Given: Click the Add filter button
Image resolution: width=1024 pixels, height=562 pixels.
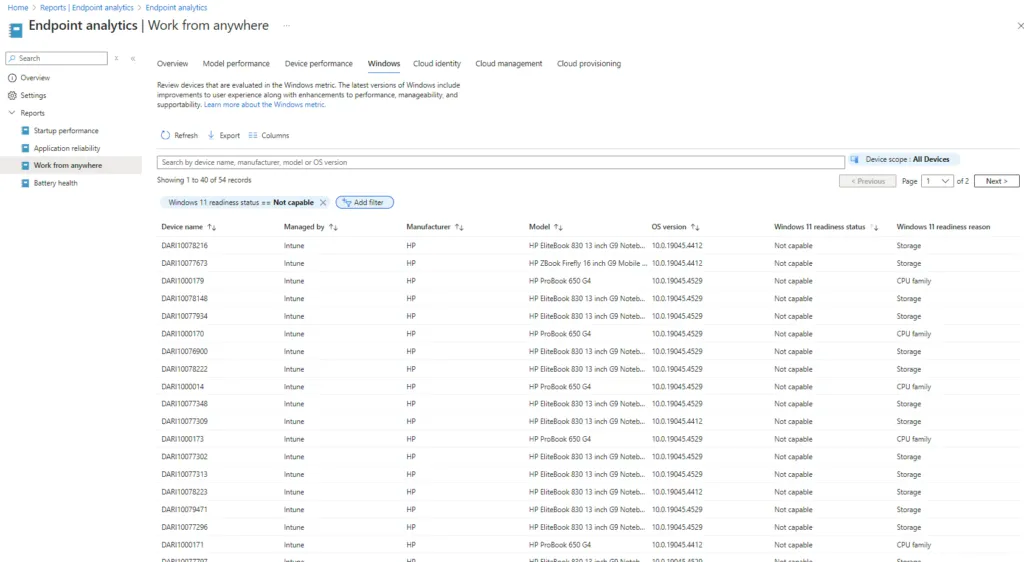Looking at the screenshot, I should point(365,202).
